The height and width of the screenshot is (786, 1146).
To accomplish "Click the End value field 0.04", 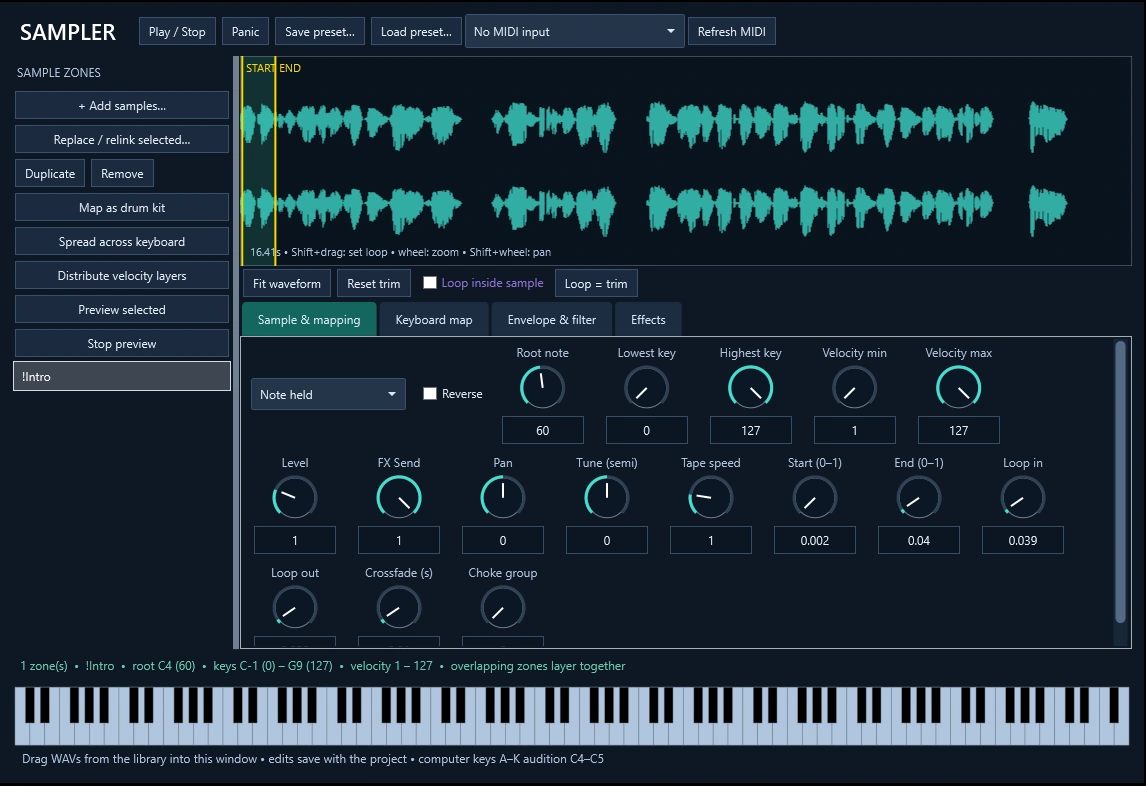I will 919,540.
